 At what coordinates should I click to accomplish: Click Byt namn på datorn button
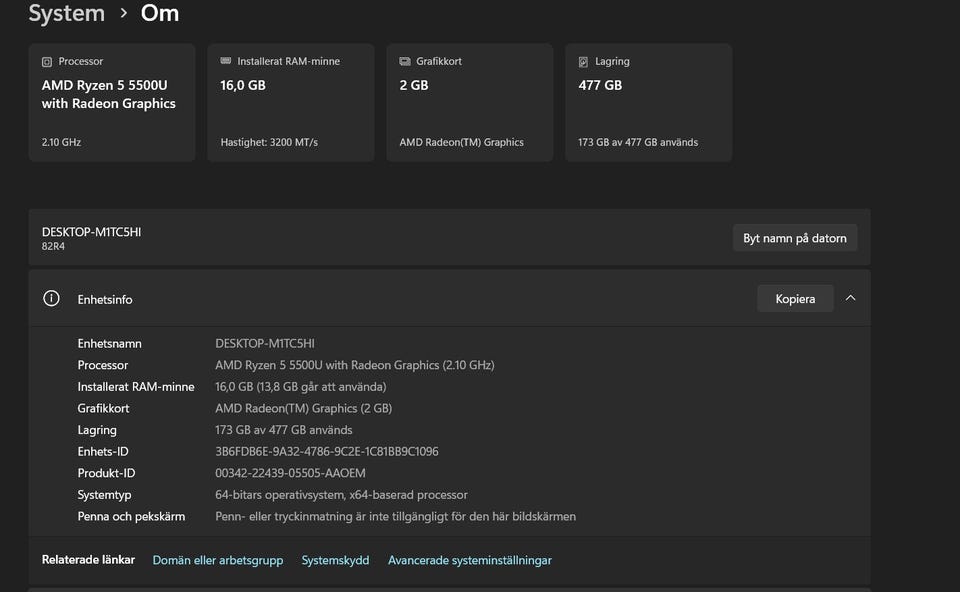pos(795,238)
